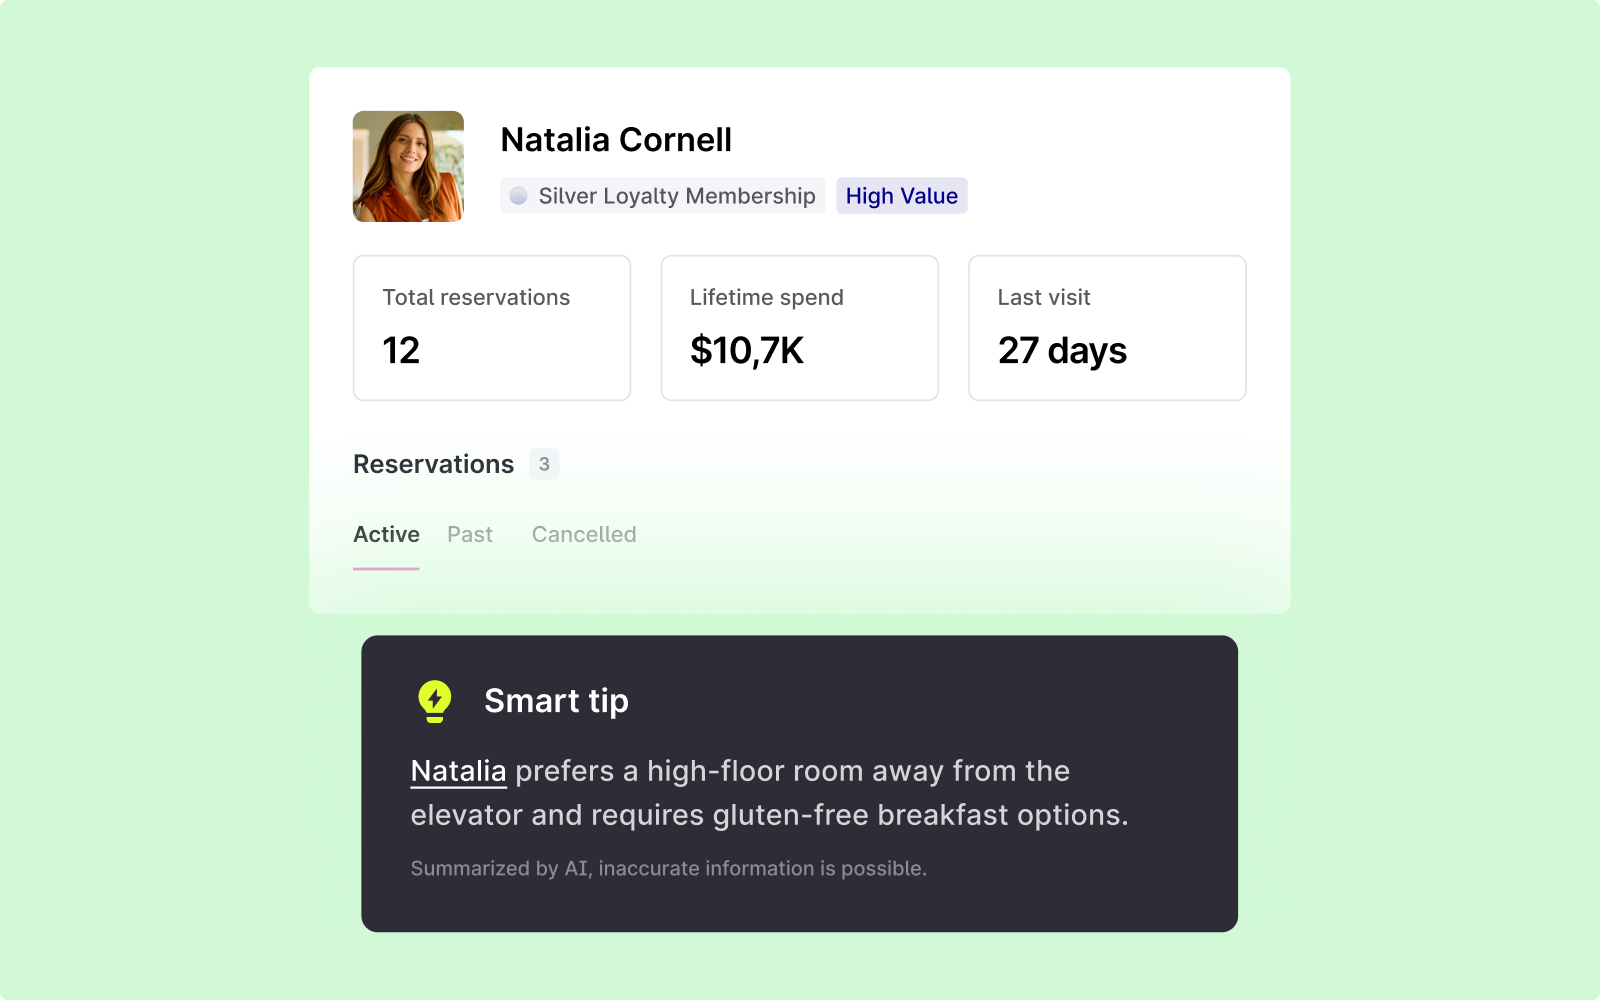Open the underlined Natalia link
Image resolution: width=1600 pixels, height=1000 pixels.
coord(458,771)
